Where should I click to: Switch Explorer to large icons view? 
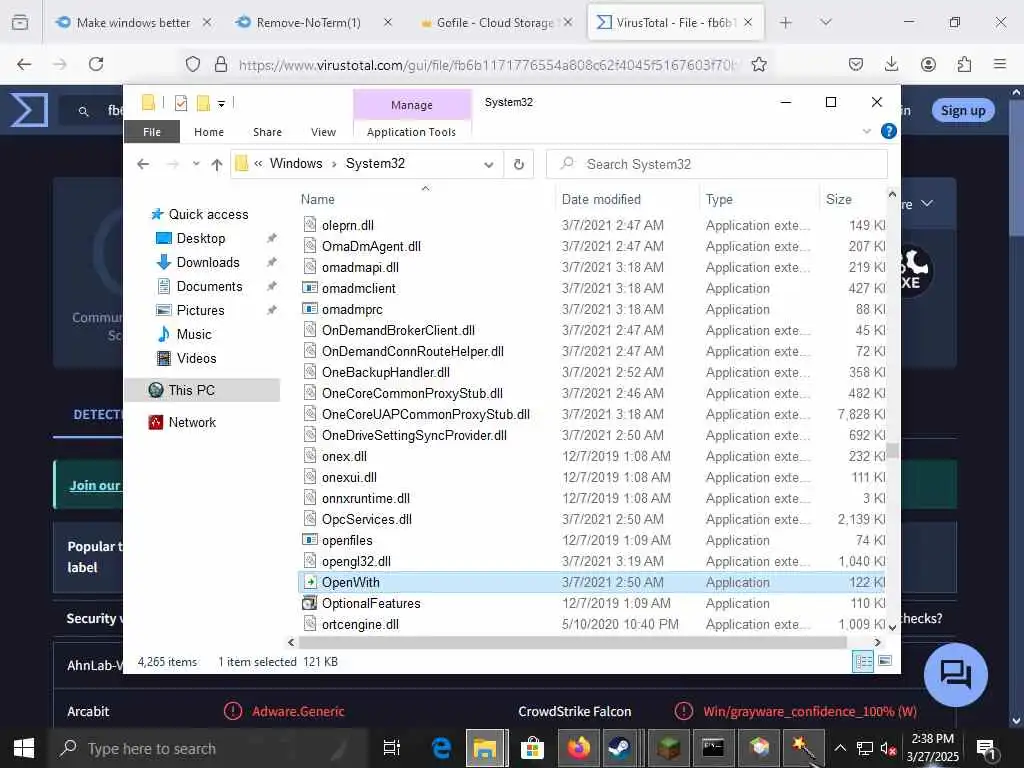pyautogui.click(x=885, y=661)
